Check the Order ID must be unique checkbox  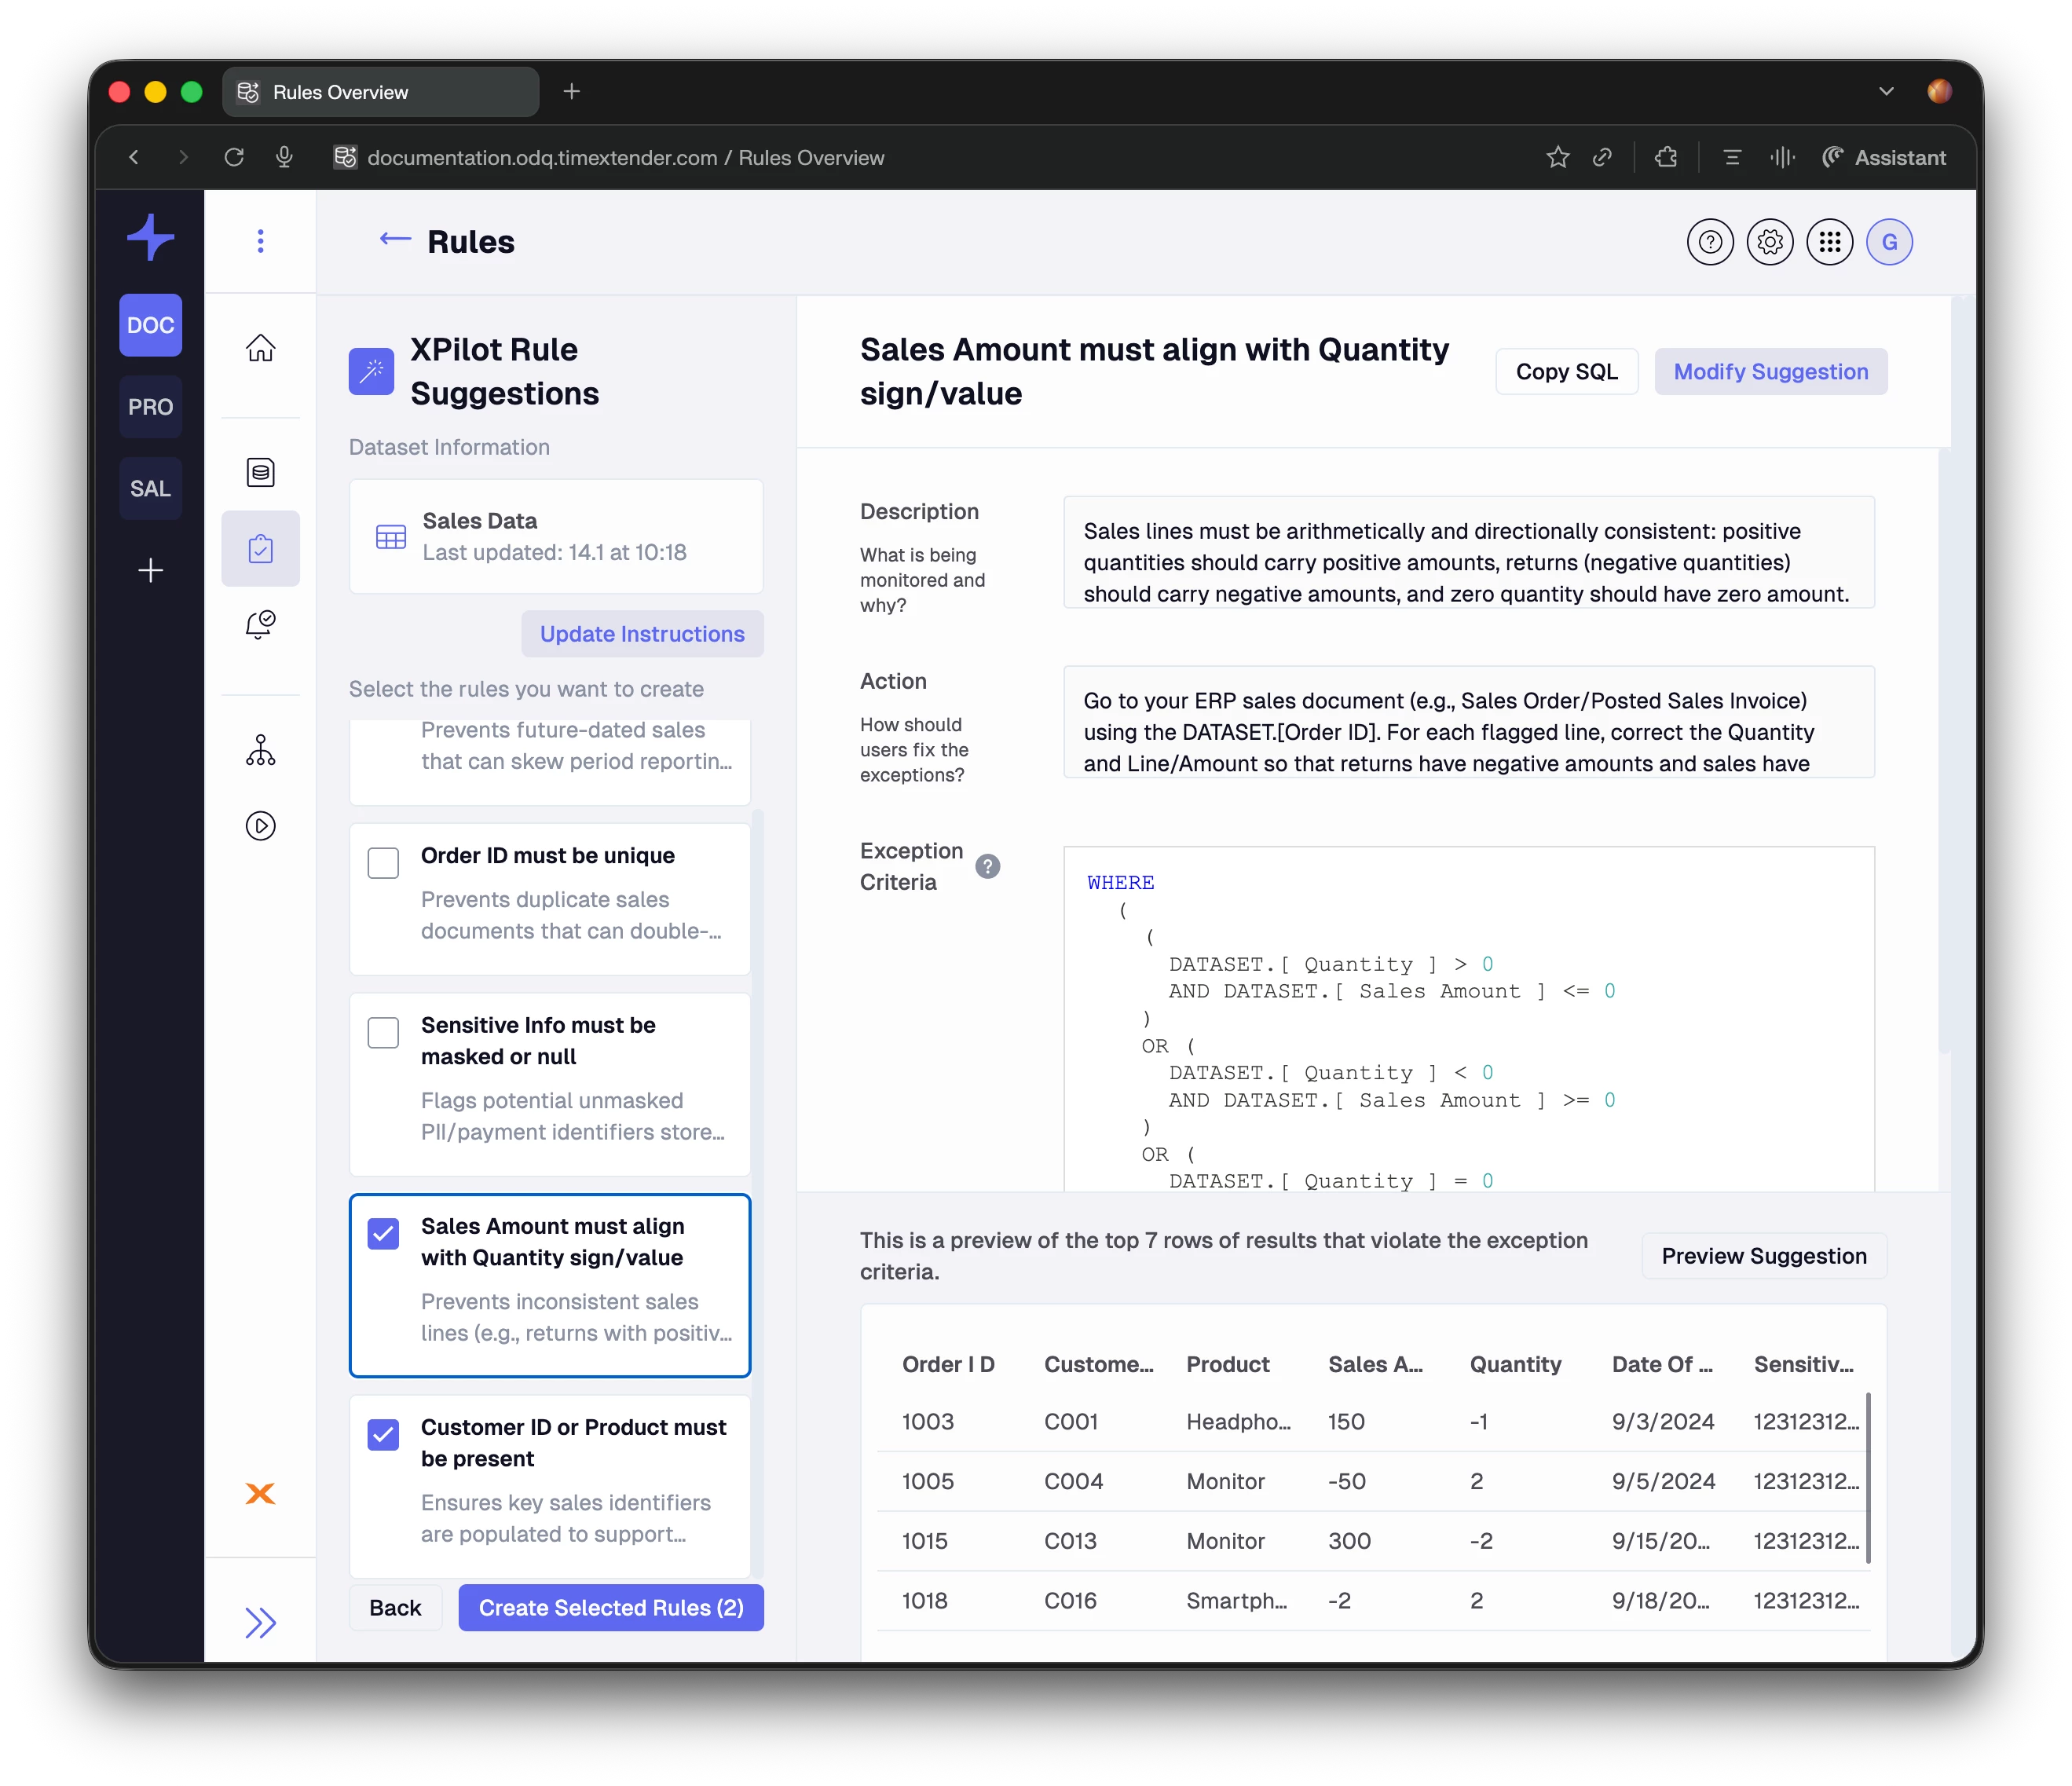coord(383,862)
